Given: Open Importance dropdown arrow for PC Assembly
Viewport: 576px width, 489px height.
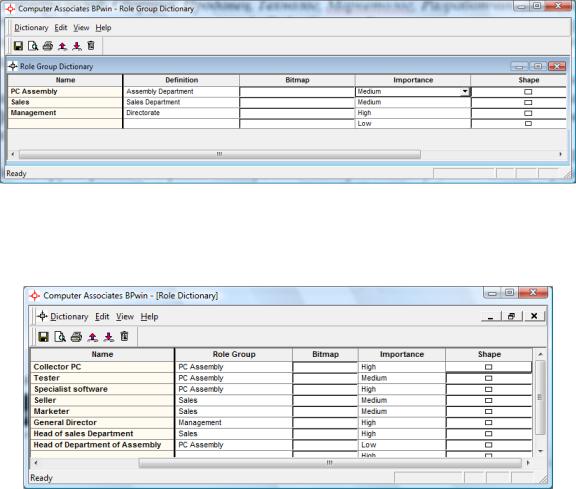Looking at the screenshot, I should [x=465, y=91].
